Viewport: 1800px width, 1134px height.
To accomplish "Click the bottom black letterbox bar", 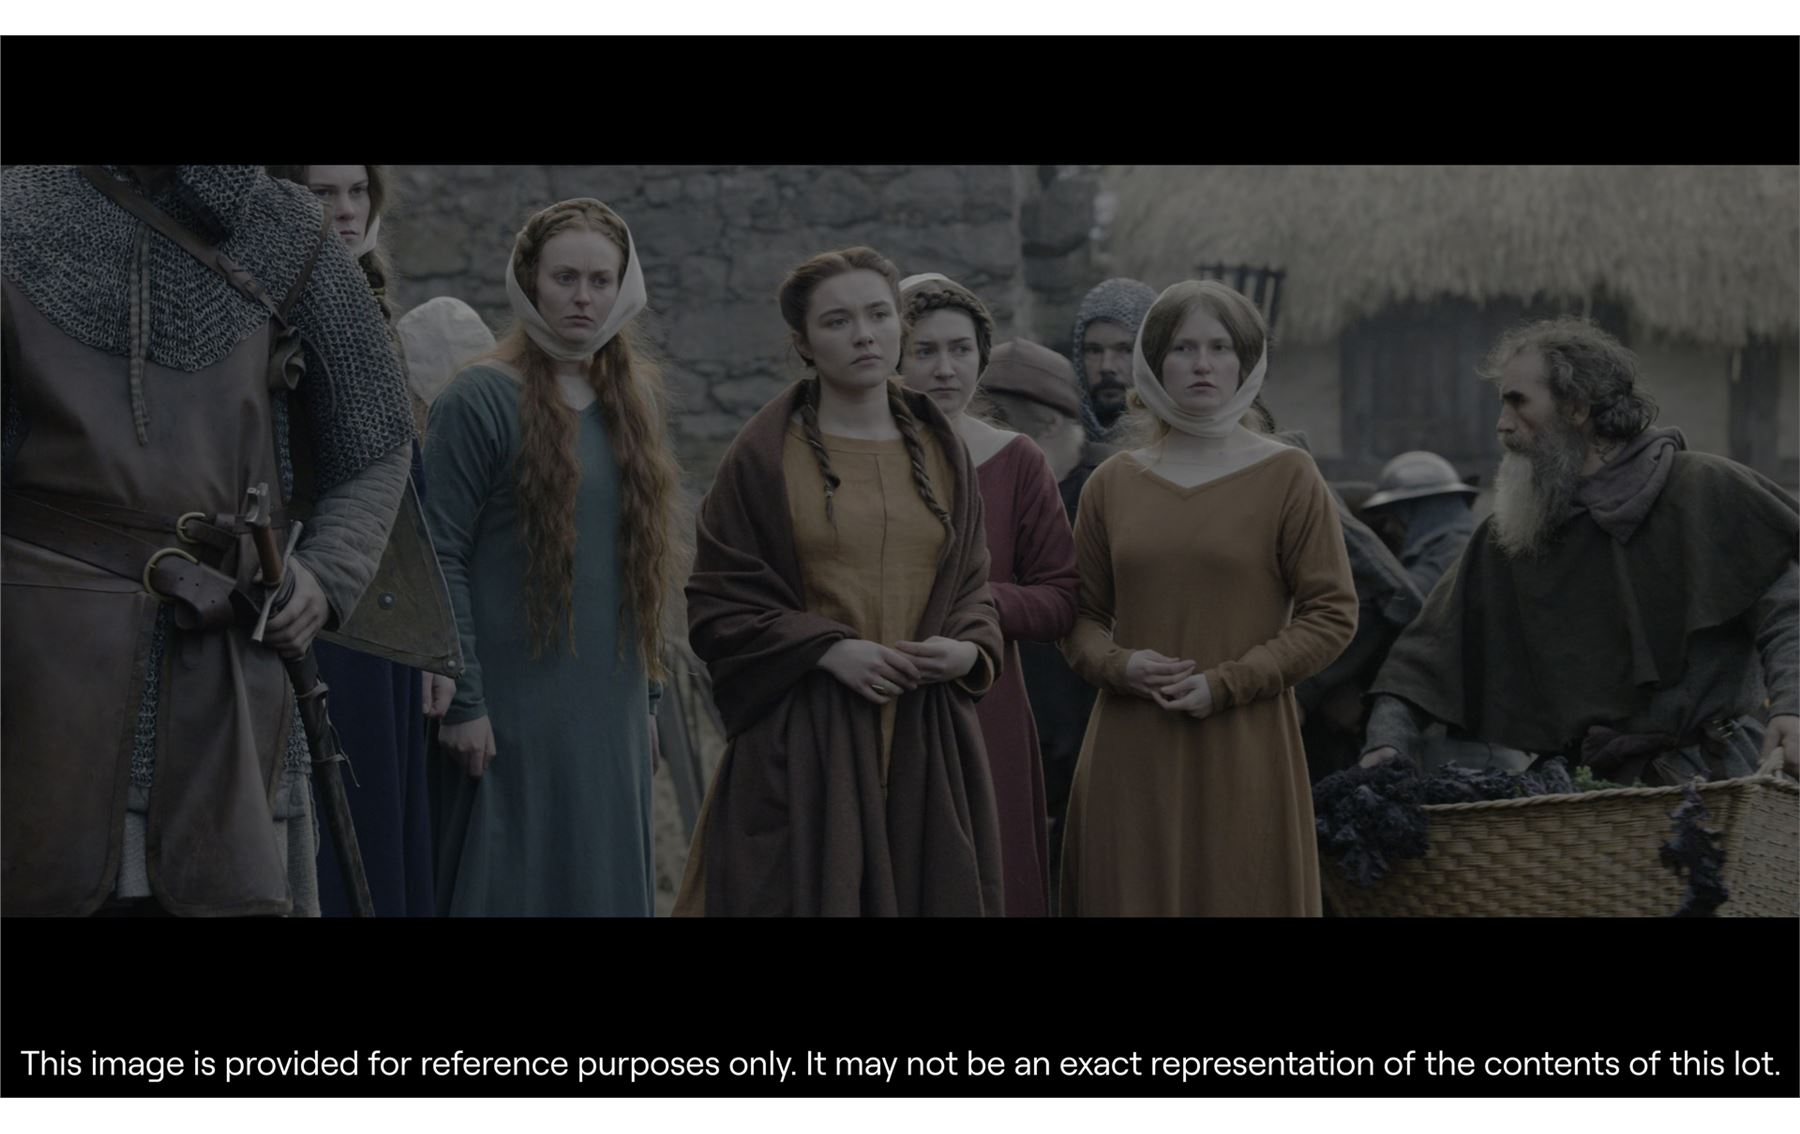I will 900,975.
